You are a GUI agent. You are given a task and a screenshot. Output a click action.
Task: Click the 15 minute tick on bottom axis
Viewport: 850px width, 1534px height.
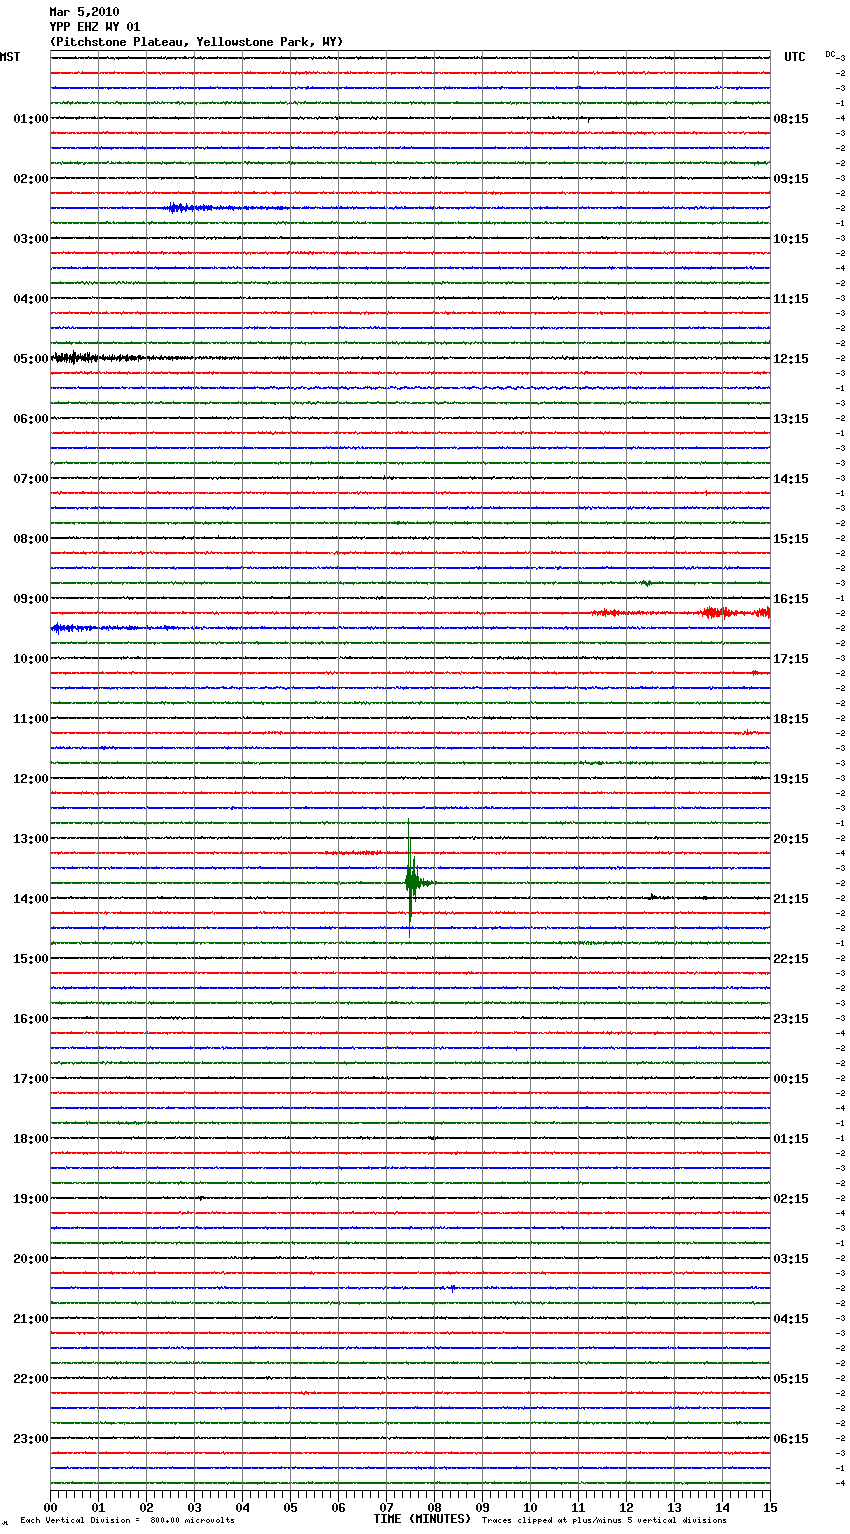click(769, 1507)
